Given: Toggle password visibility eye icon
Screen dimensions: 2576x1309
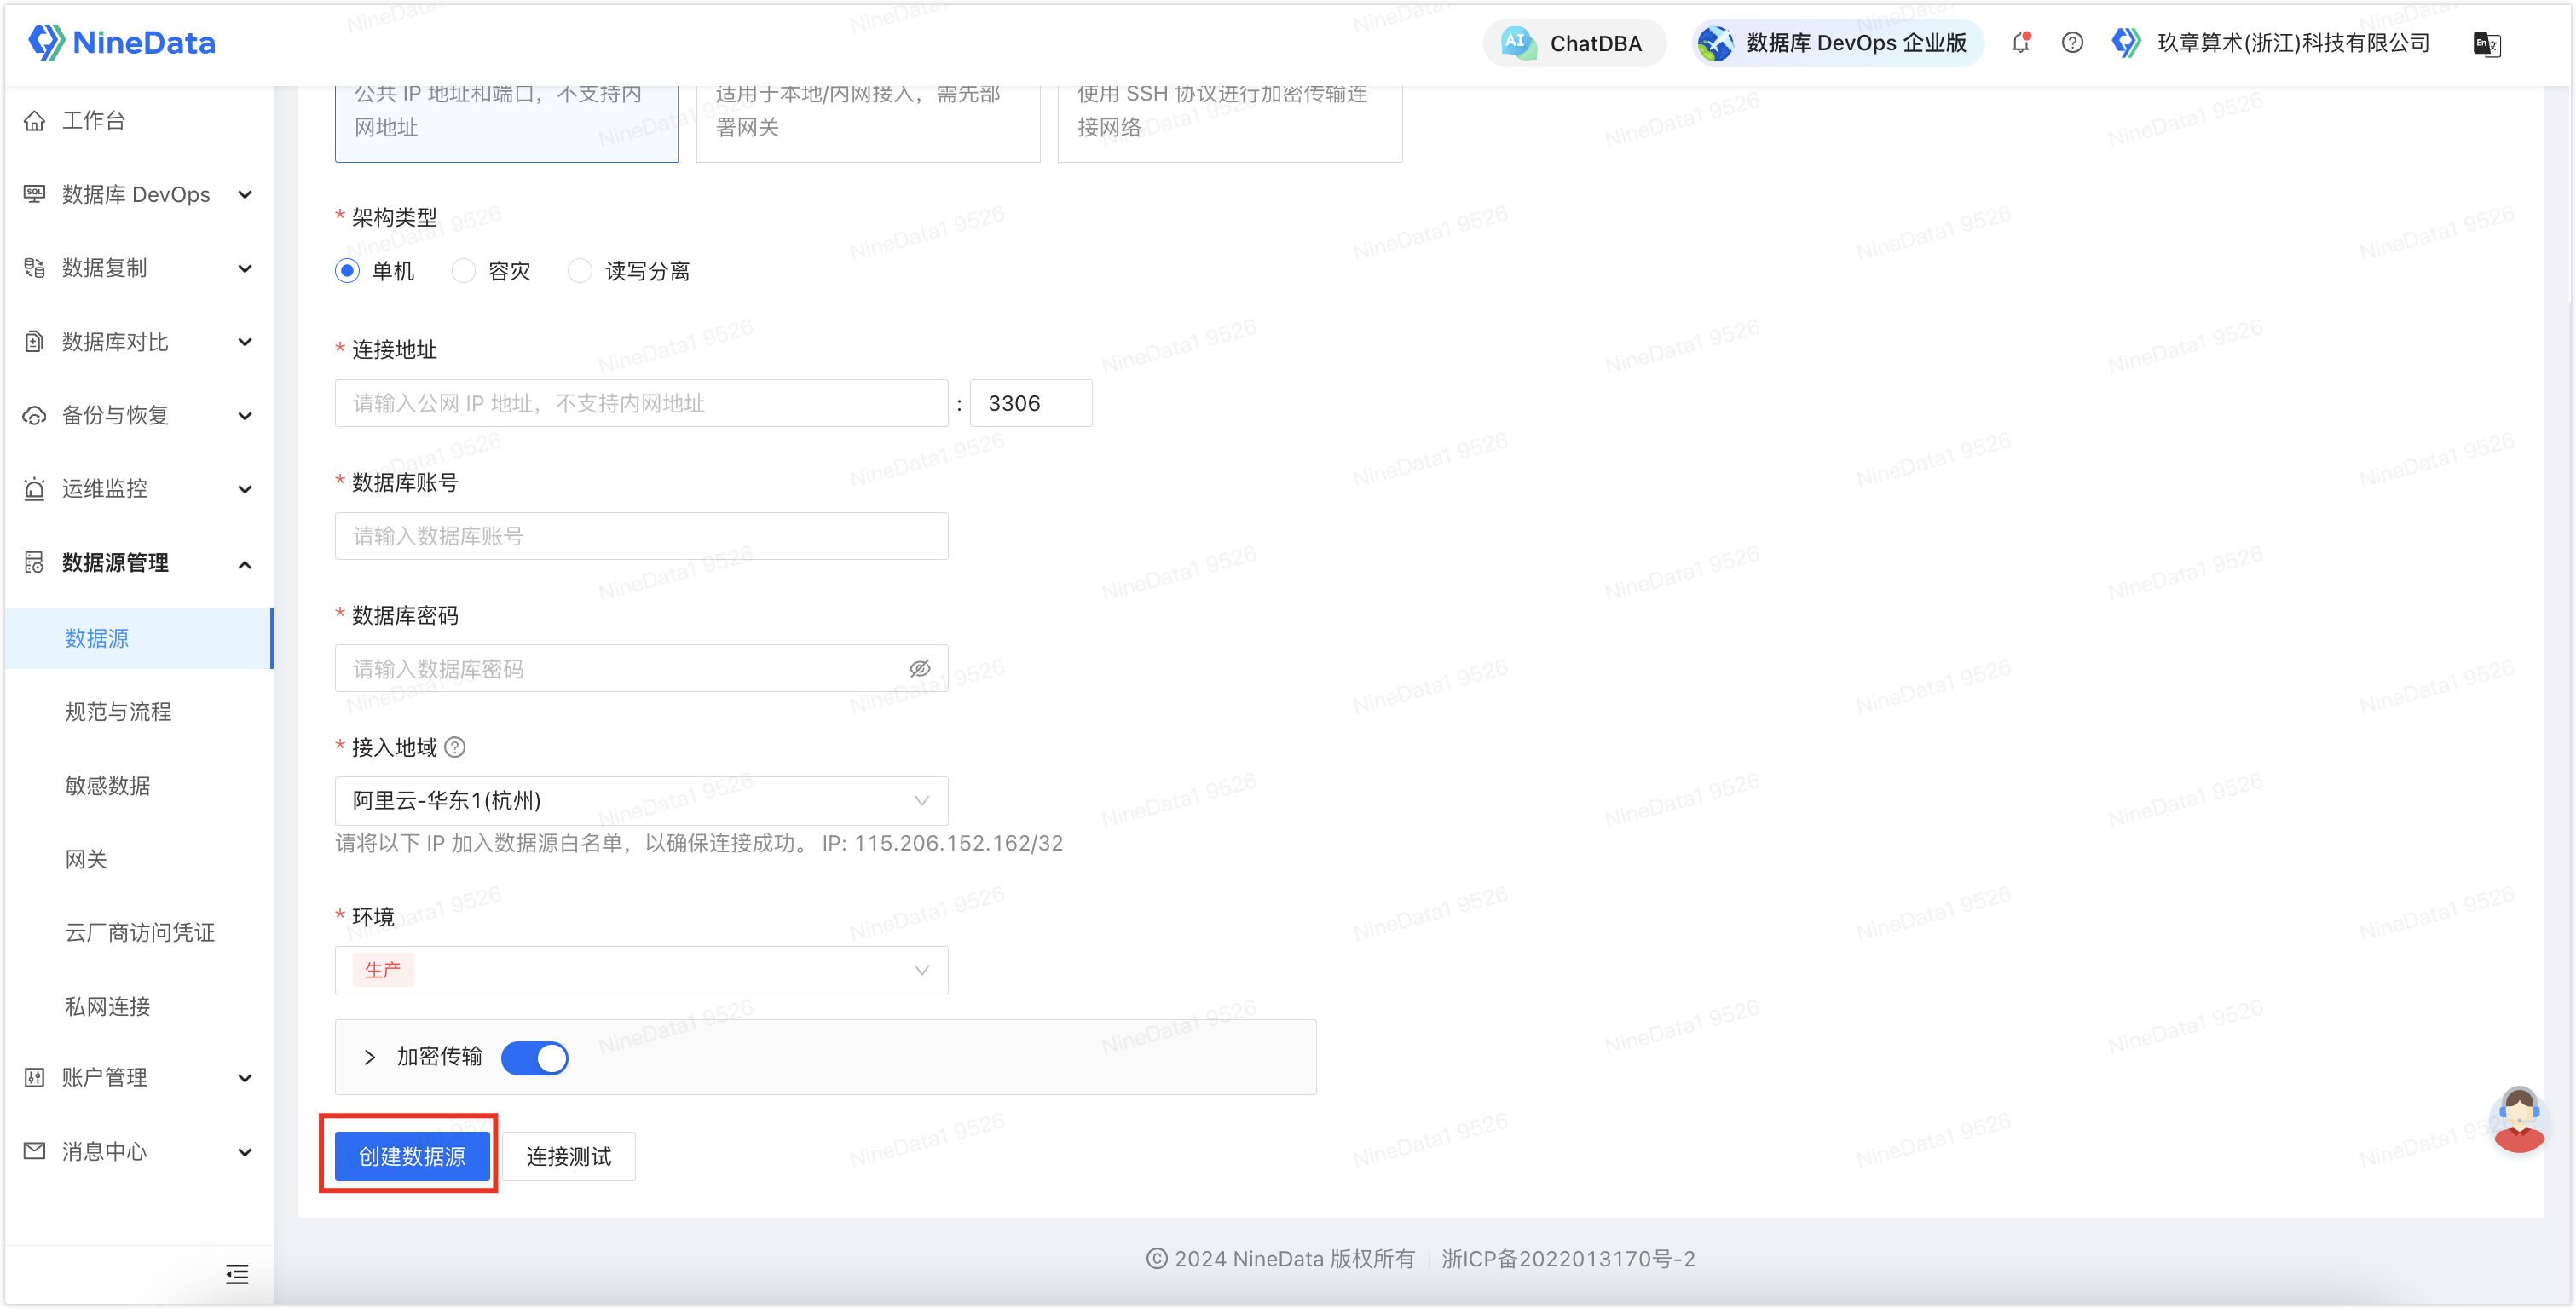Looking at the screenshot, I should pos(919,668).
